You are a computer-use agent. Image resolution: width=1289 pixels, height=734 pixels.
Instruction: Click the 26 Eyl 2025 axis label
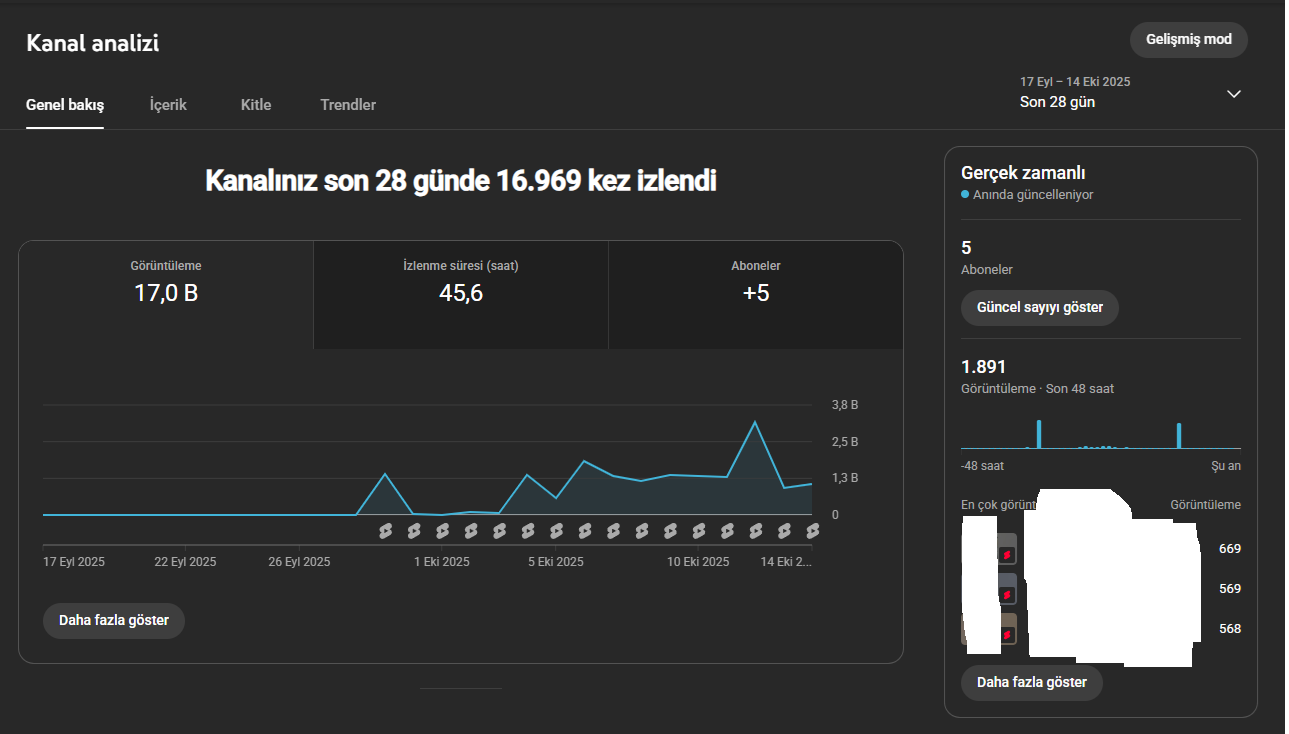pyautogui.click(x=299, y=562)
